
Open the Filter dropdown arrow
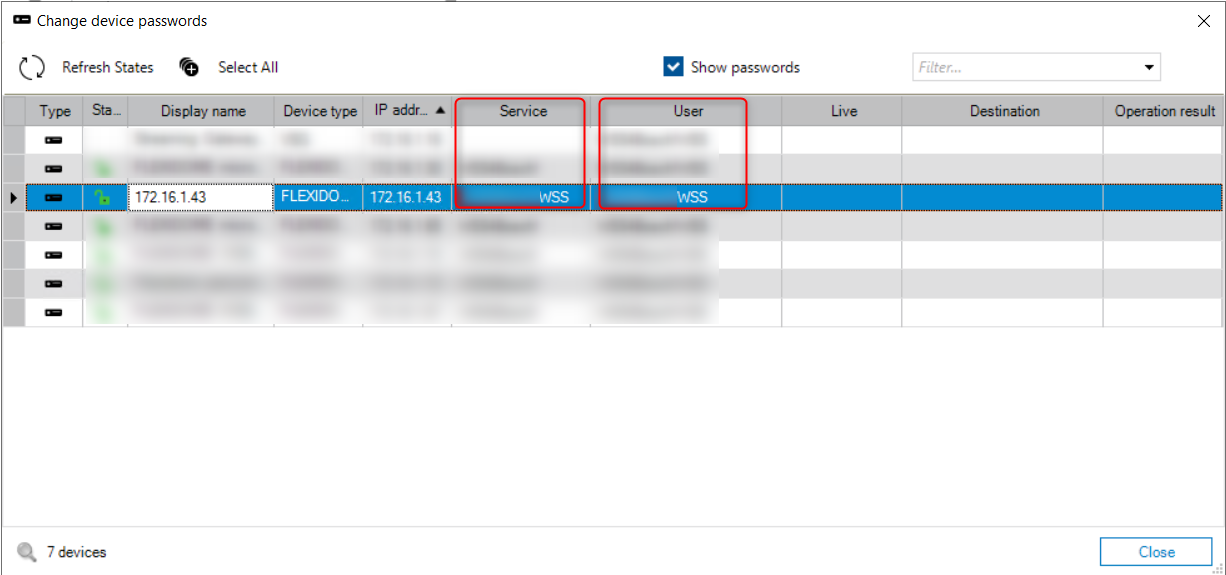coord(1148,68)
